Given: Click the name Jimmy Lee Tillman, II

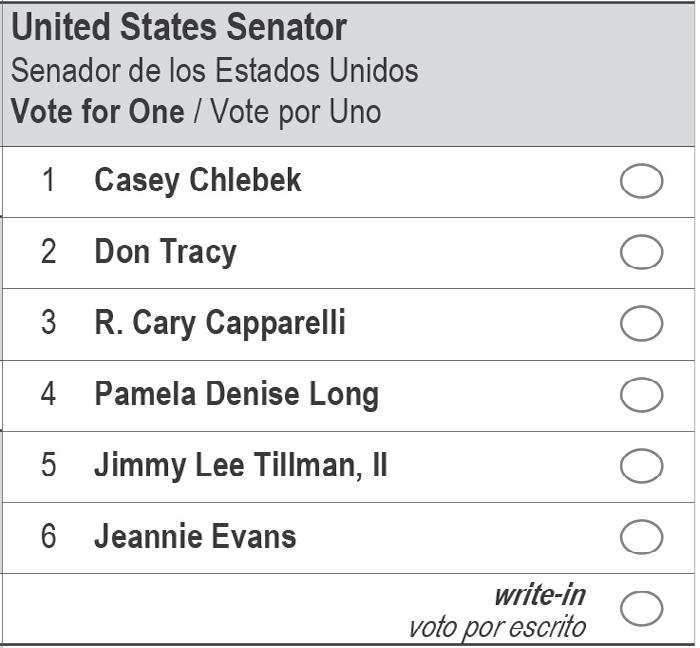Looking at the screenshot, I should tap(240, 465).
